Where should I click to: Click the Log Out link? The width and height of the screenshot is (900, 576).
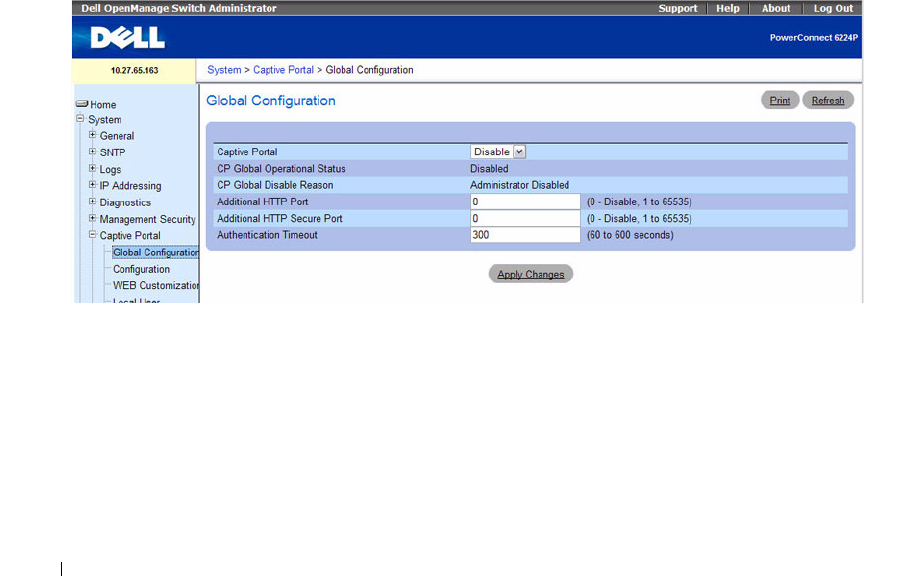(x=833, y=8)
